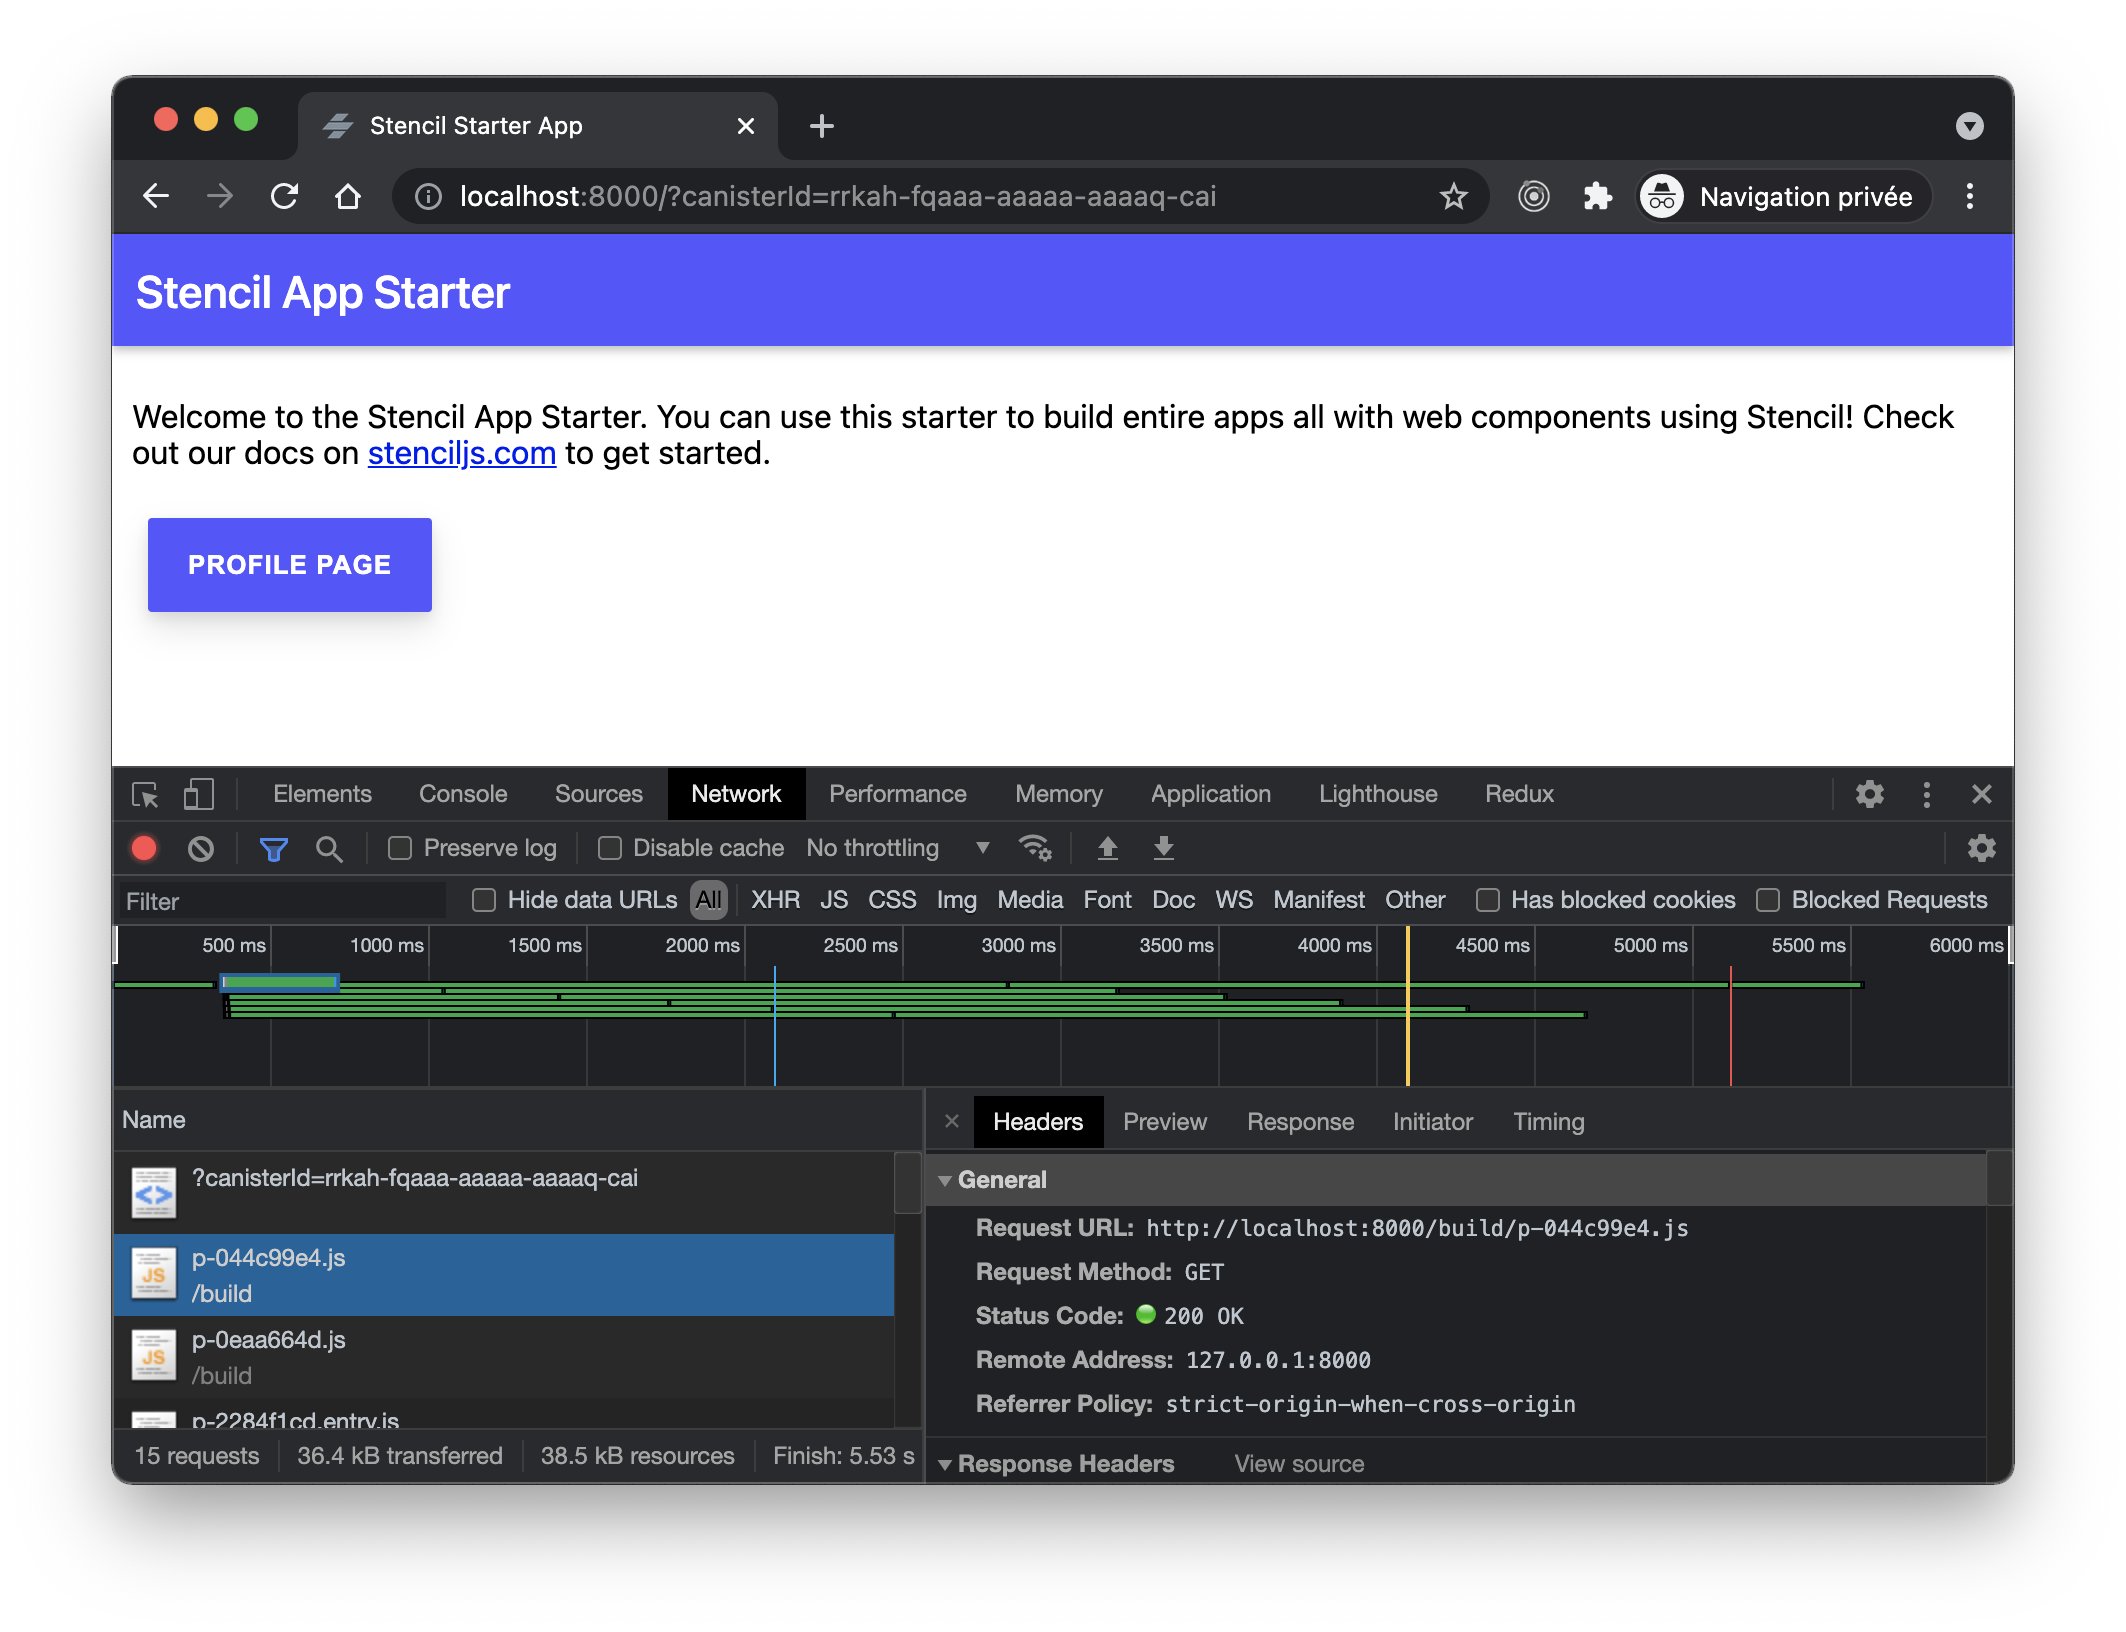Screen dimensions: 2126x1632
Task: Close the Stencil Starter App tab
Action: (x=746, y=126)
